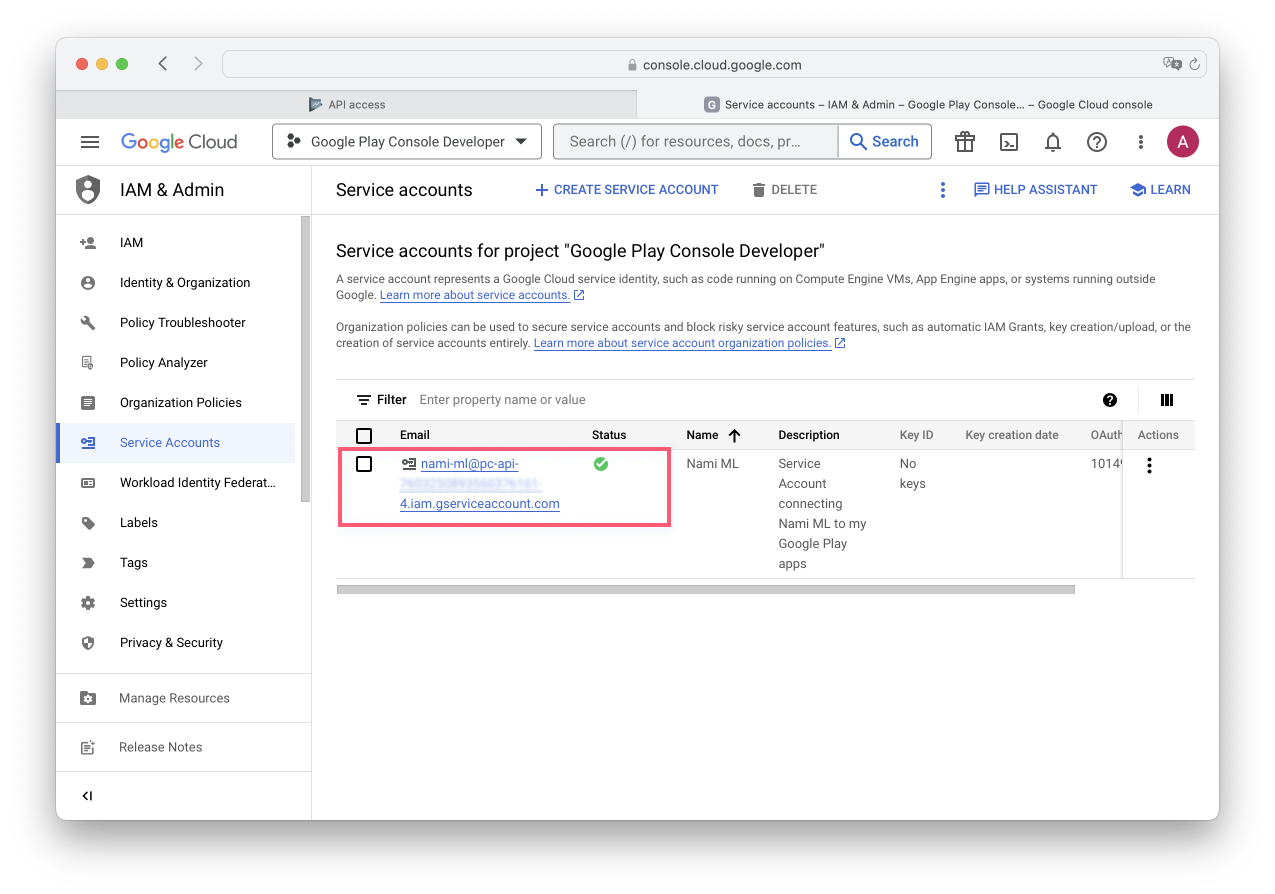Open the main navigation hamburger menu
The image size is (1275, 894).
coord(90,142)
